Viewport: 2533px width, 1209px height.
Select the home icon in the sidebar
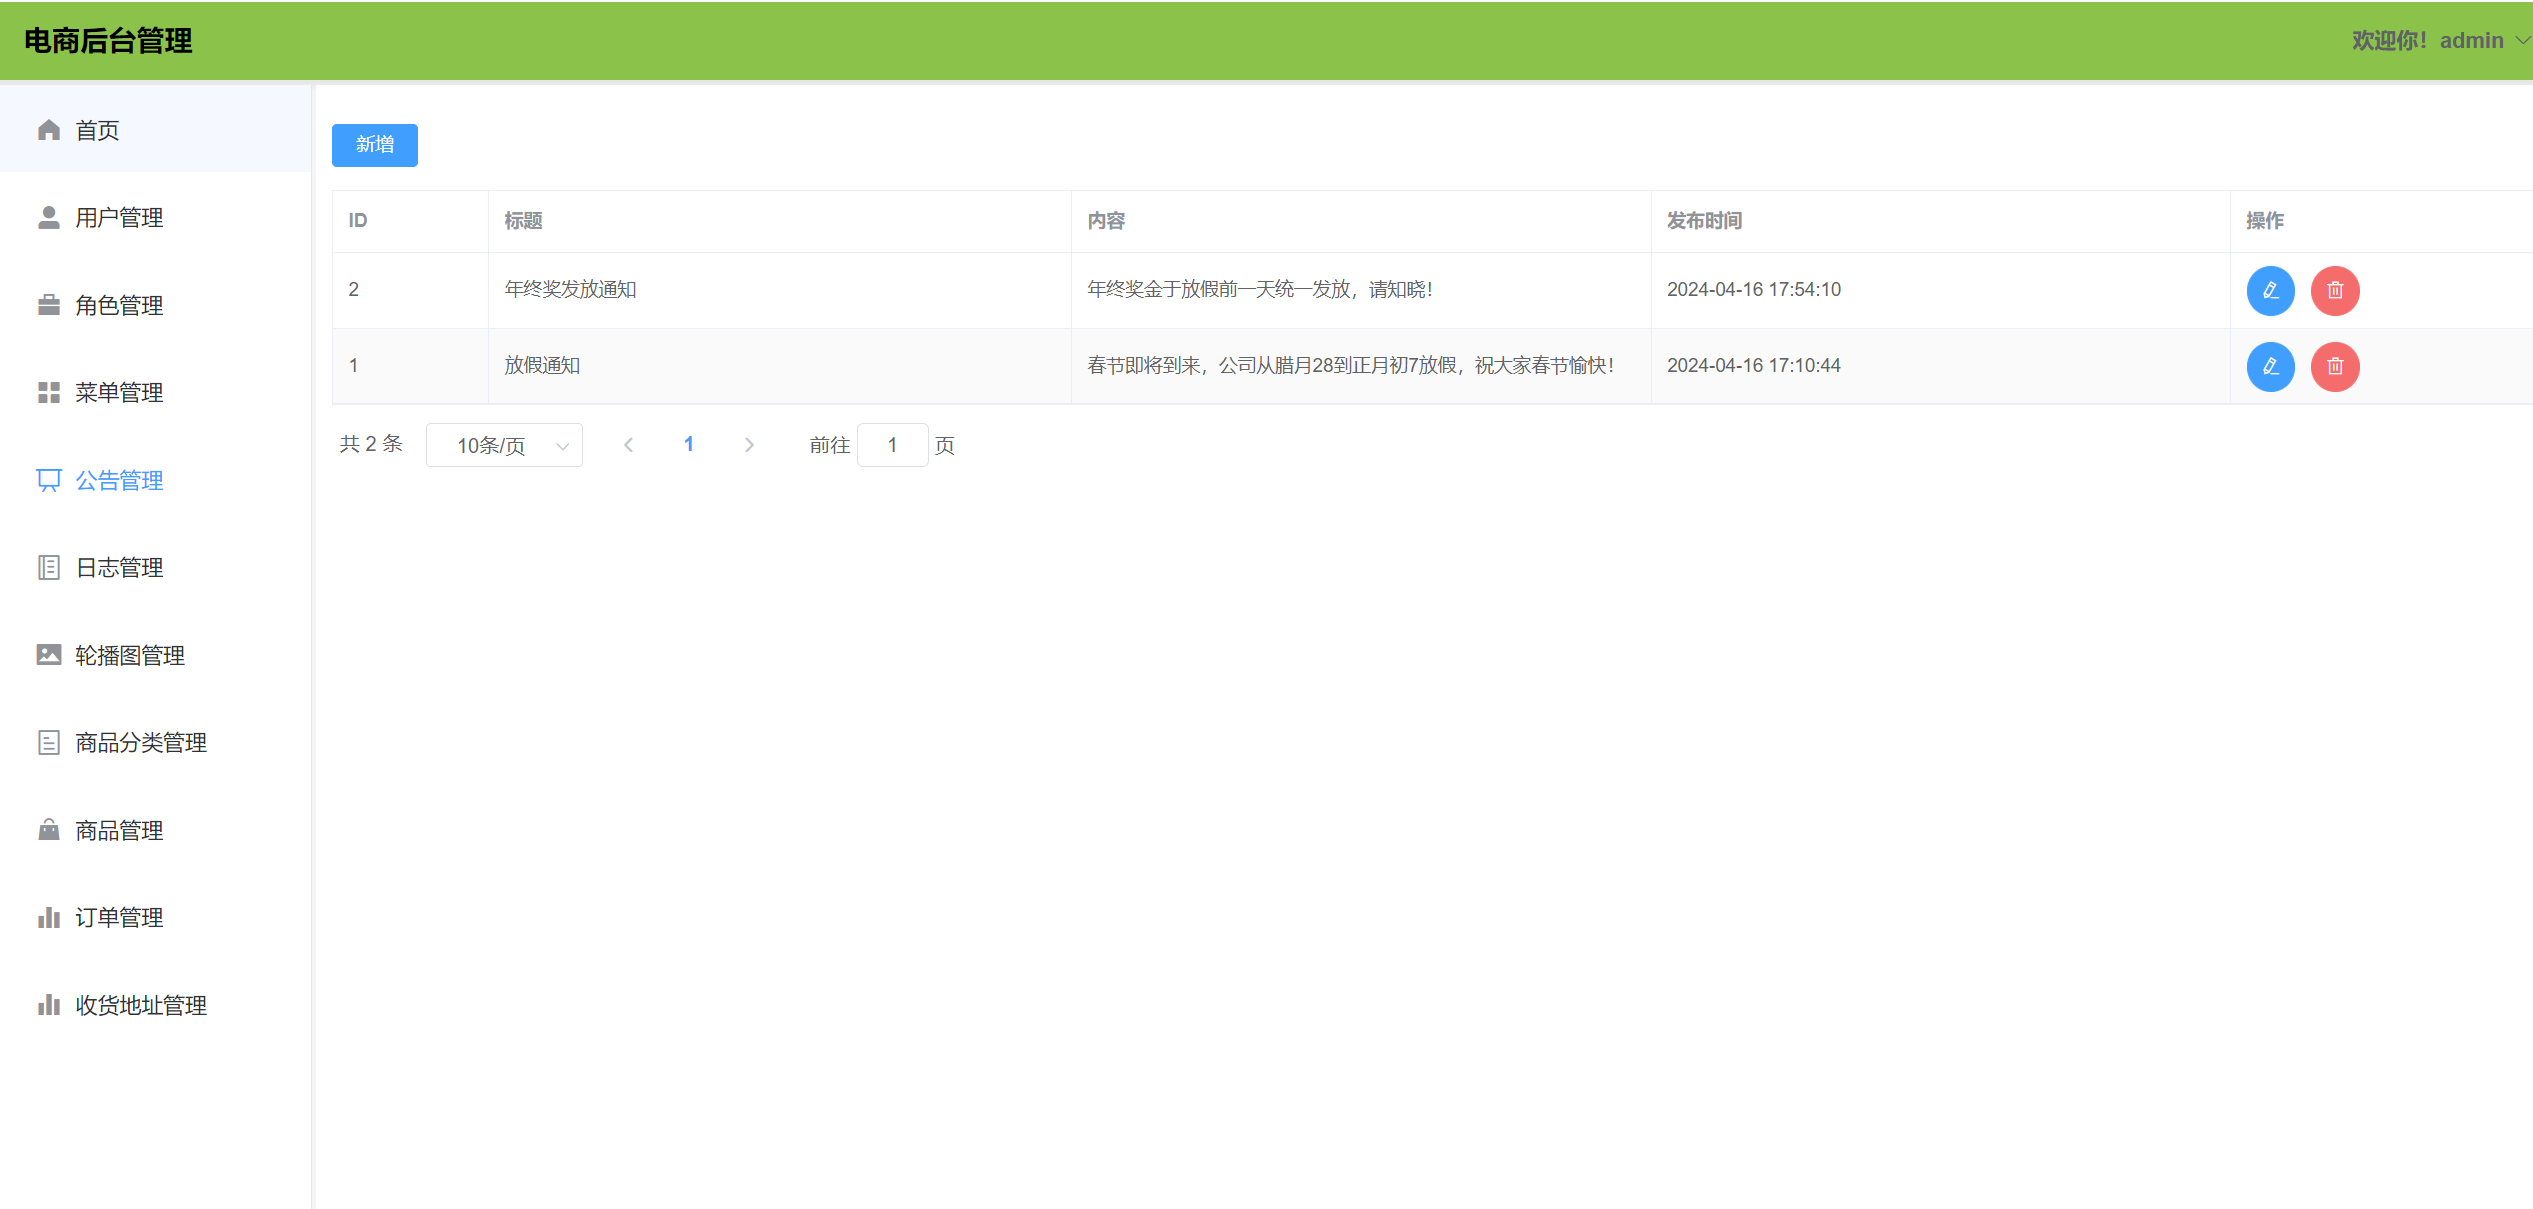coord(48,129)
